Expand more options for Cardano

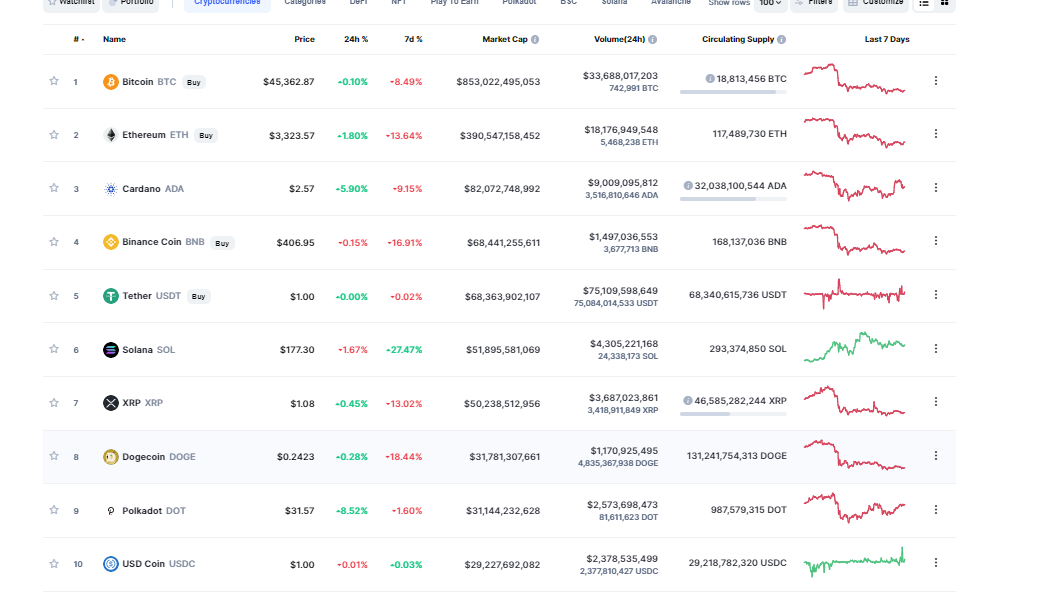tap(935, 187)
